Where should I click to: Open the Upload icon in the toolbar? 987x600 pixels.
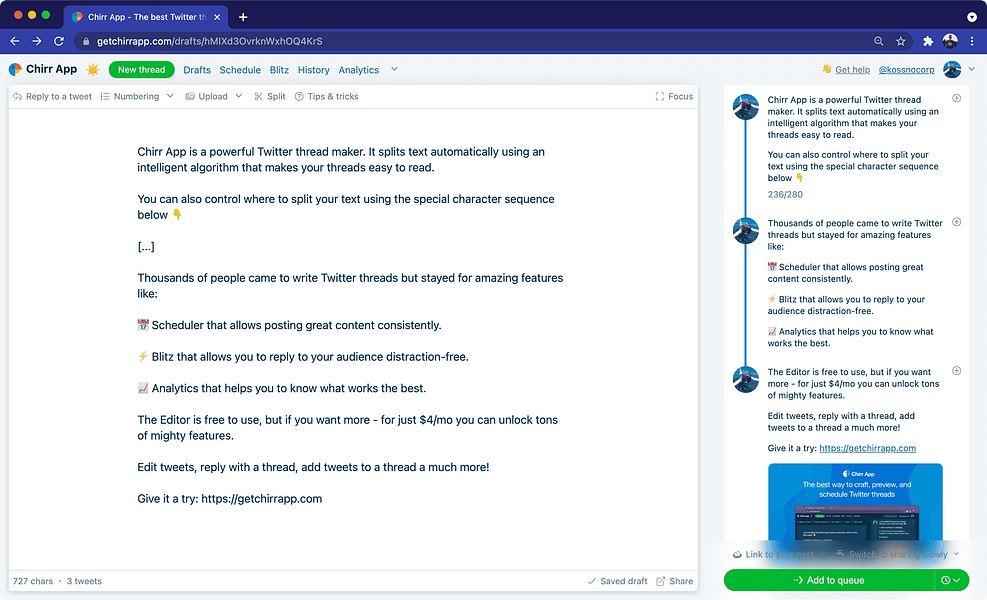(190, 96)
